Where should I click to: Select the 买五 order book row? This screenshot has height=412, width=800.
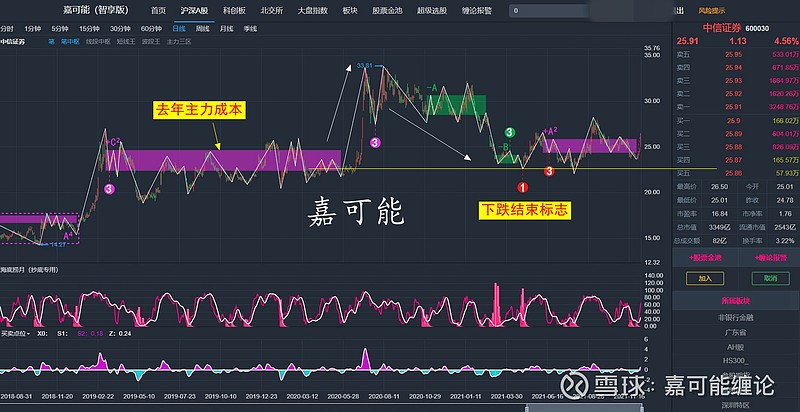pyautogui.click(x=736, y=173)
